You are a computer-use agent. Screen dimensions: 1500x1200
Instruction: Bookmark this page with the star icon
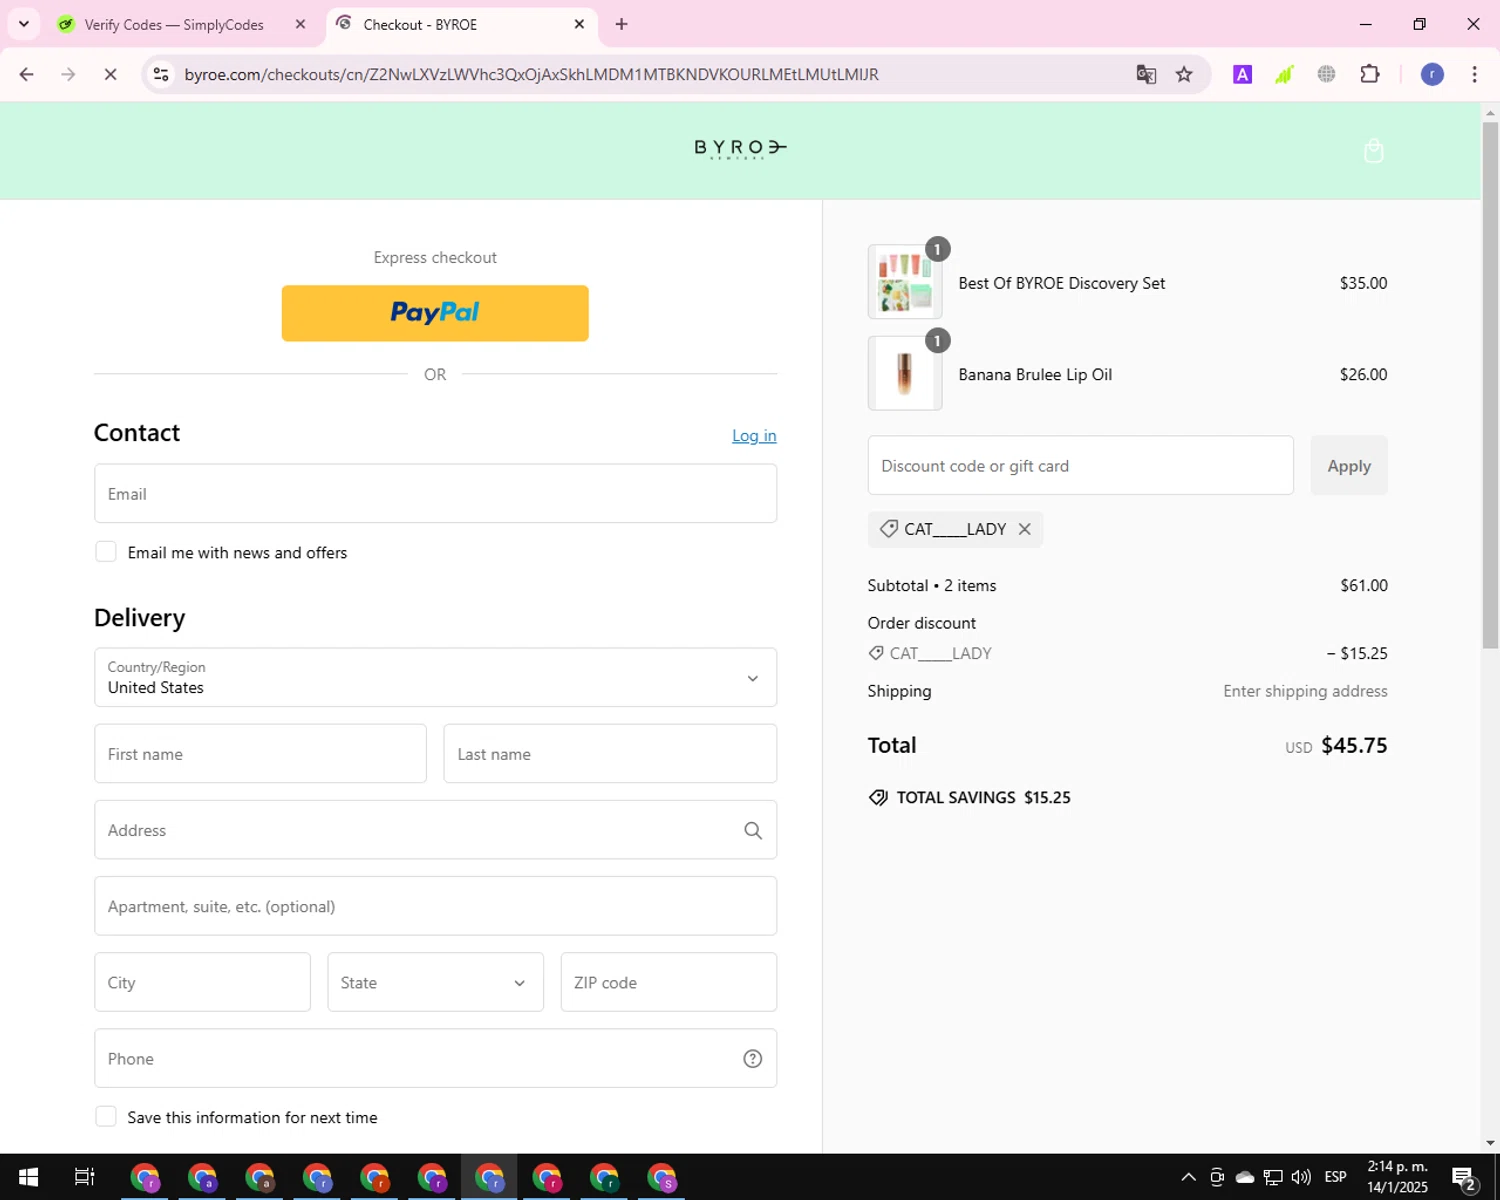(x=1184, y=74)
